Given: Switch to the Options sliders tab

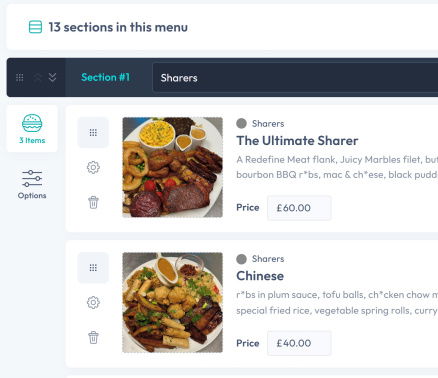Looking at the screenshot, I should (x=32, y=184).
